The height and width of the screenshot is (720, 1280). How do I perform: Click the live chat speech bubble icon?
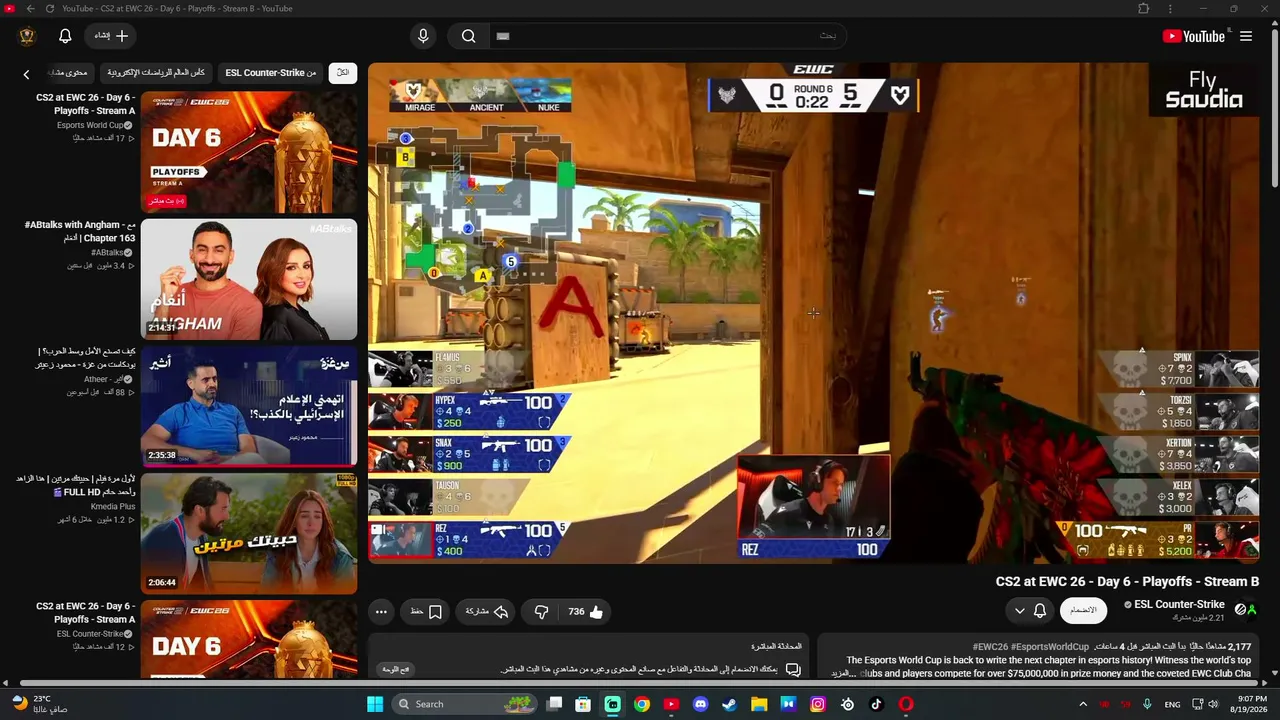(793, 669)
